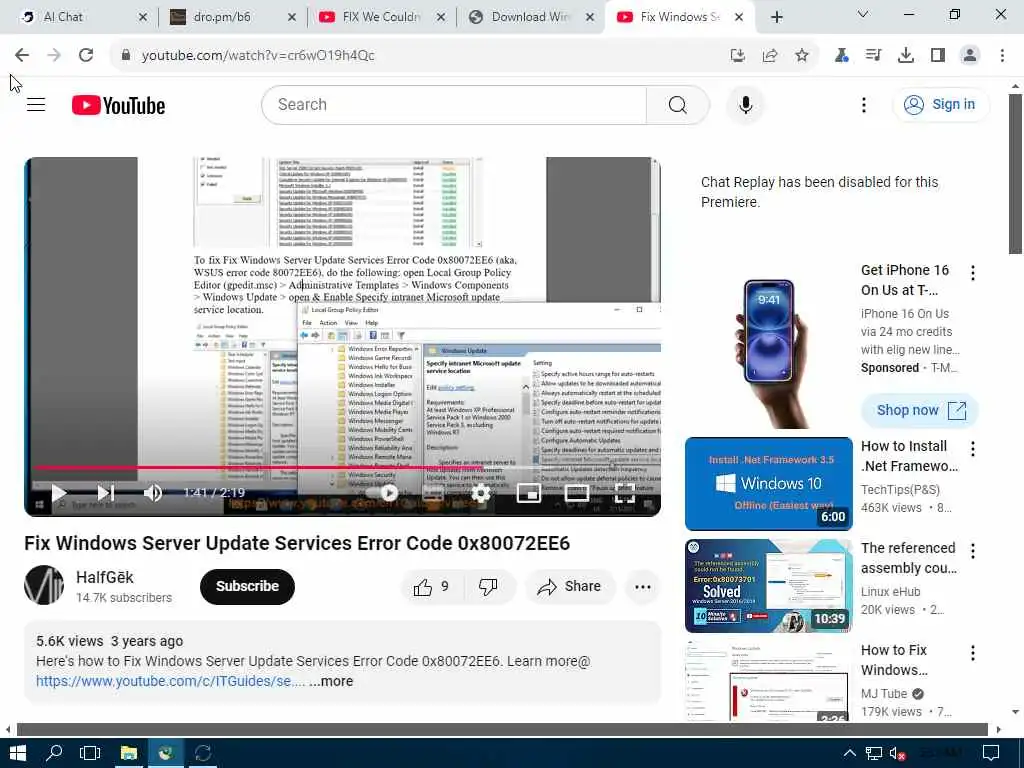1024x768 pixels.
Task: Open more actions ellipsis beside Share
Action: point(643,587)
